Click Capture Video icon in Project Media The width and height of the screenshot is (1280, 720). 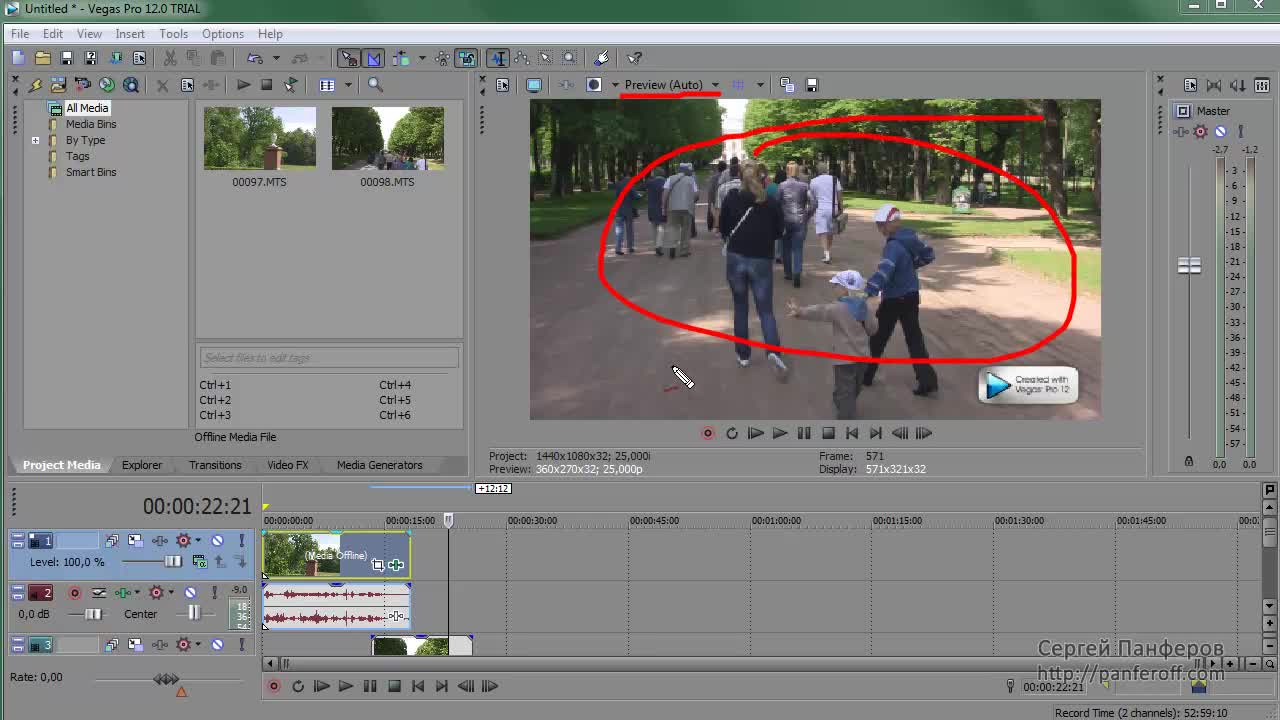click(82, 85)
